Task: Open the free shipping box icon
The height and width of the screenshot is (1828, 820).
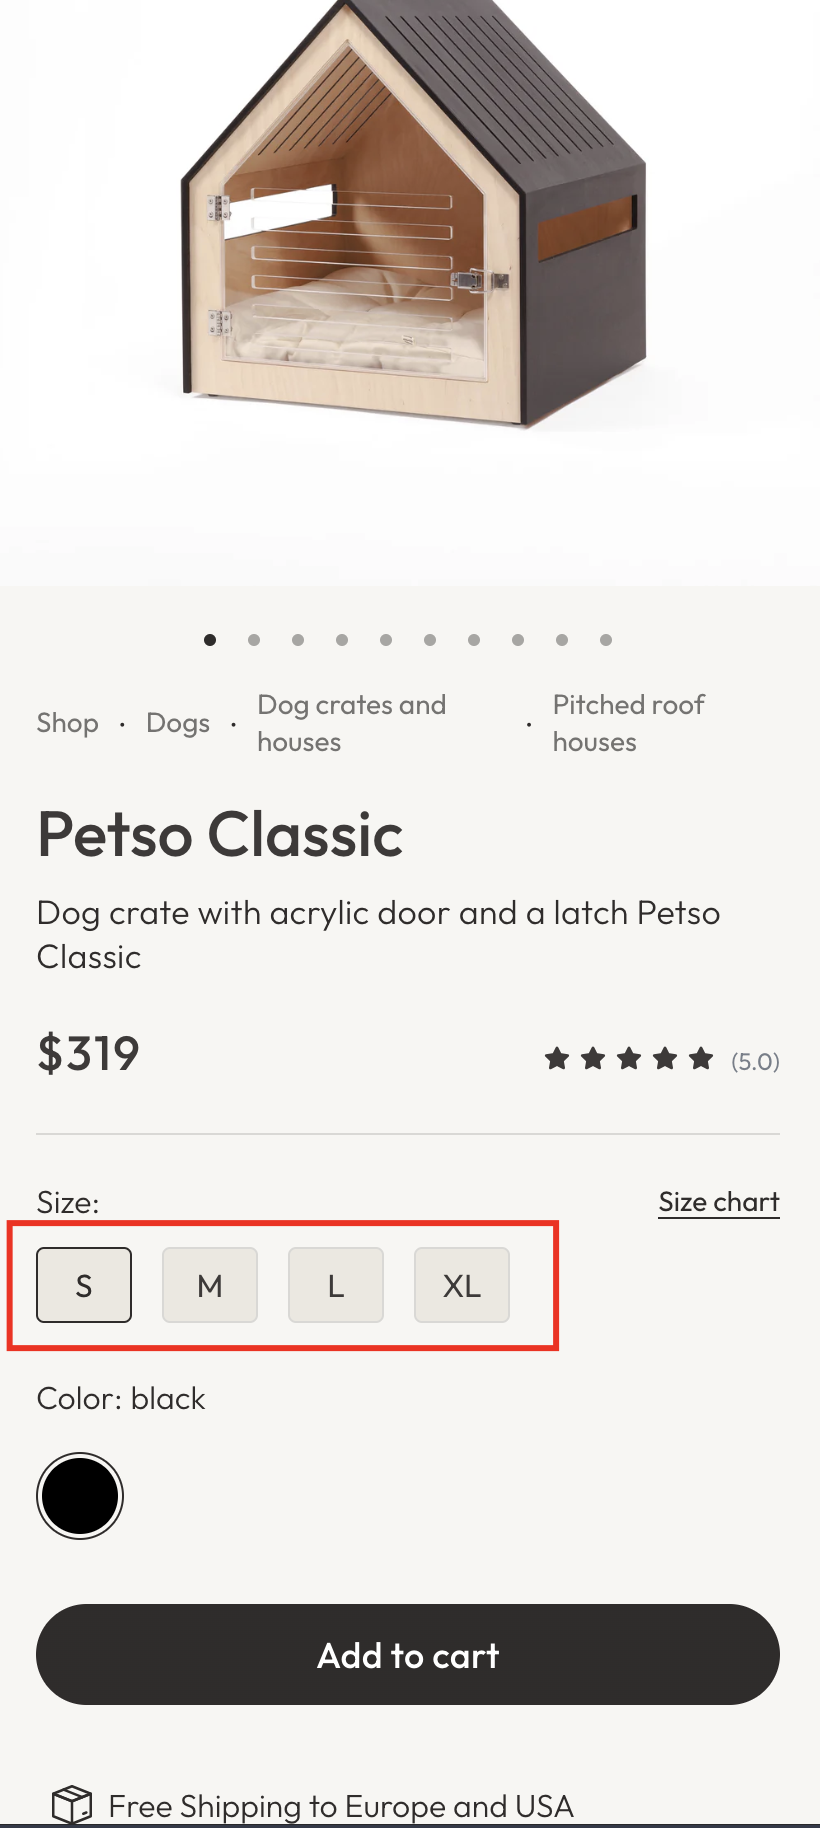Action: click(72, 1805)
